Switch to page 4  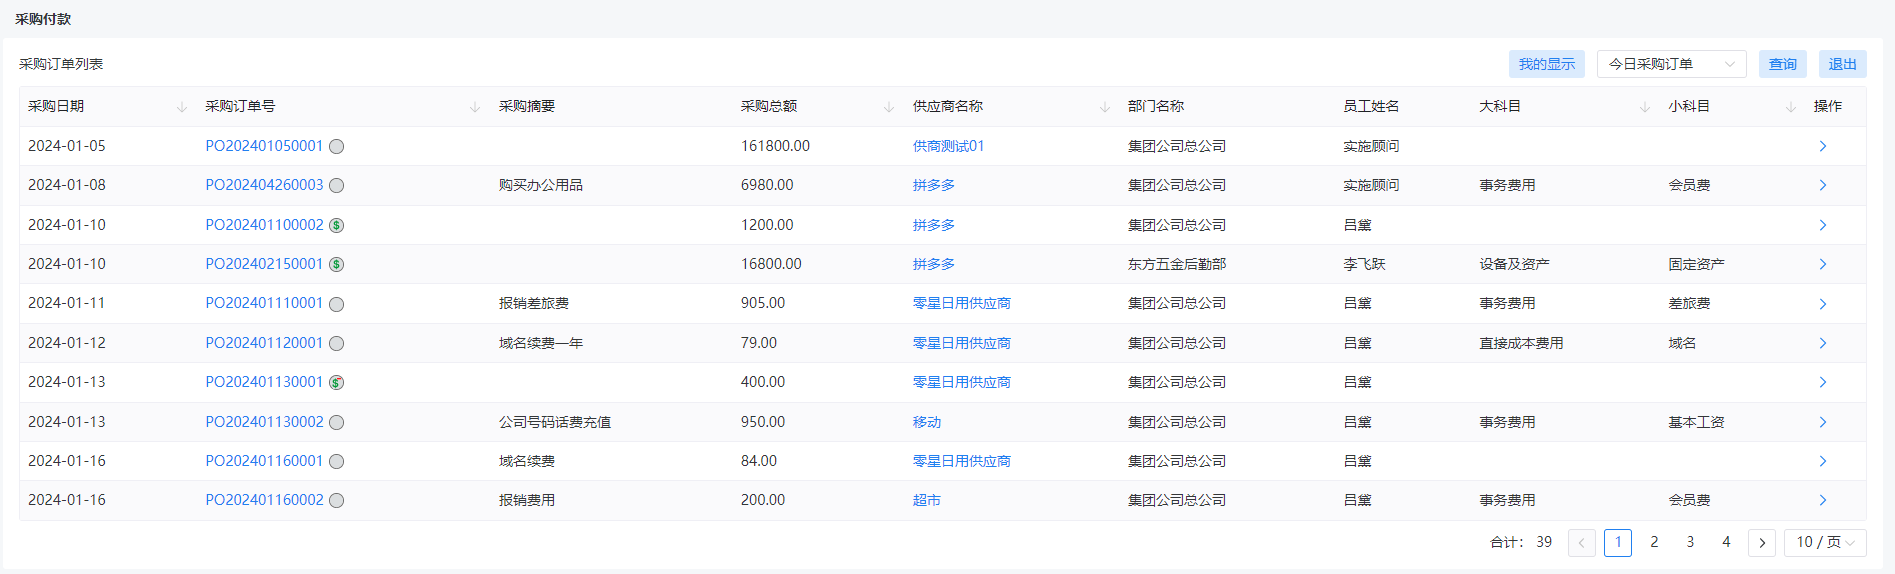coord(1726,542)
